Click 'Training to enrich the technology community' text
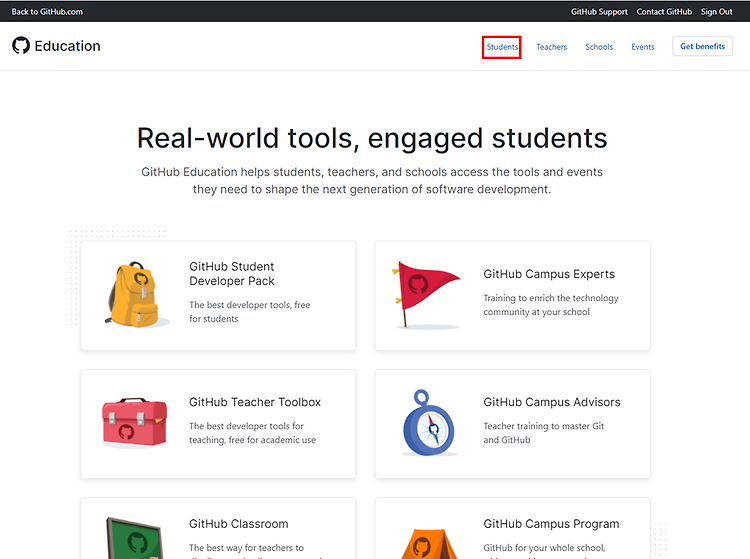Viewport: 750px width, 559px height. (551, 305)
